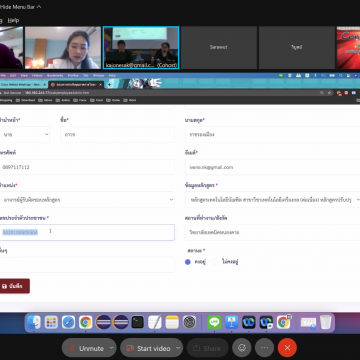360x360 pixels.
Task: Expand audio options arrow beside Unmute
Action: click(x=112, y=348)
